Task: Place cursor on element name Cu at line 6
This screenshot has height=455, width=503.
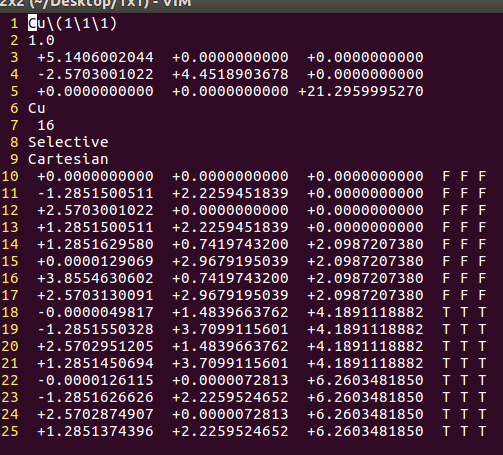Action: 37,108
